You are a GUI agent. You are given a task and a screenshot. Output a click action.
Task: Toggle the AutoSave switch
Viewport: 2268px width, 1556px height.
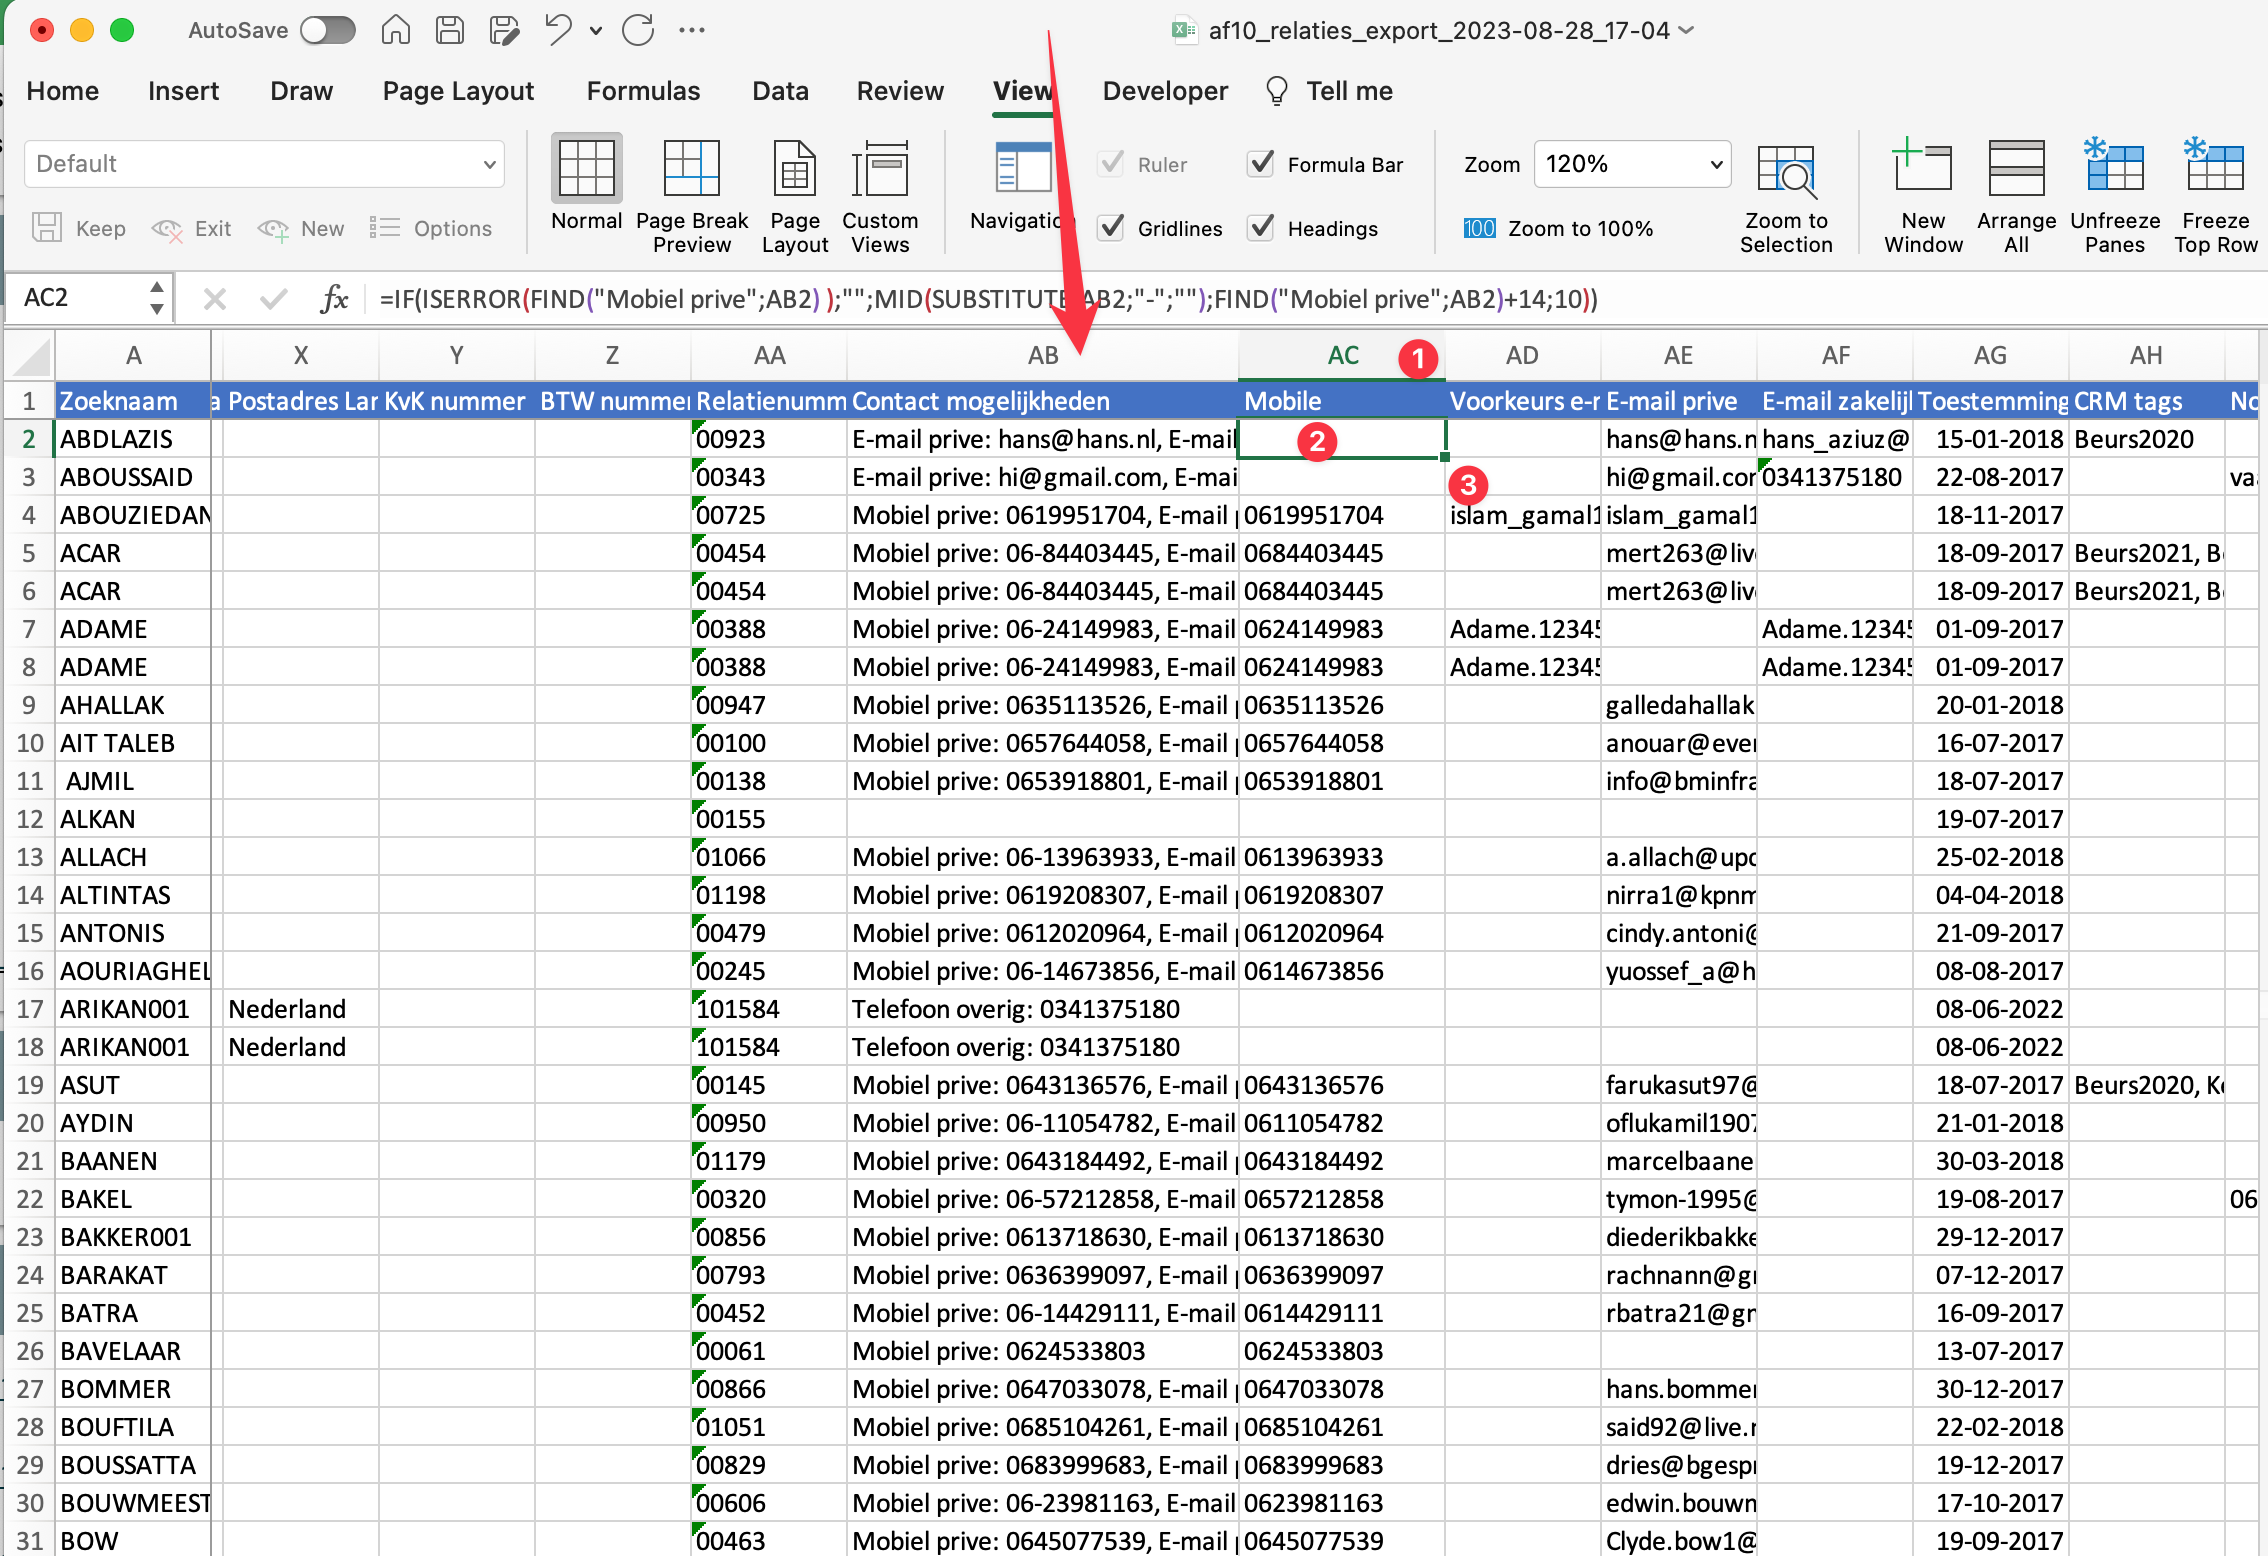pyautogui.click(x=328, y=30)
